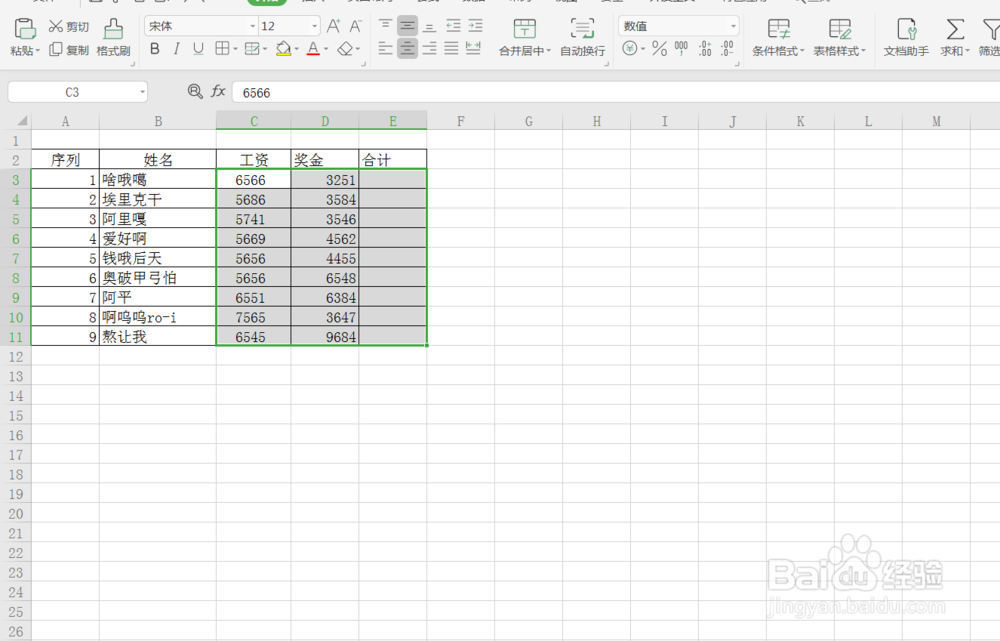
Task: Toggle Italic formatting
Action: click(x=176, y=48)
